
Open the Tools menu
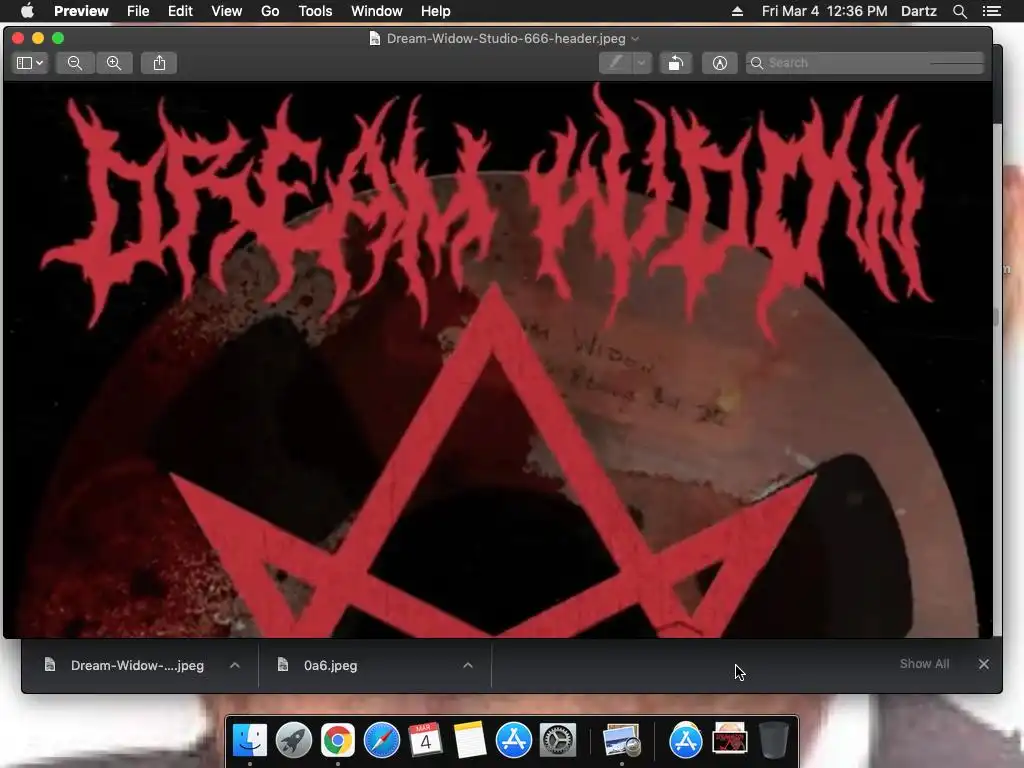click(x=315, y=11)
